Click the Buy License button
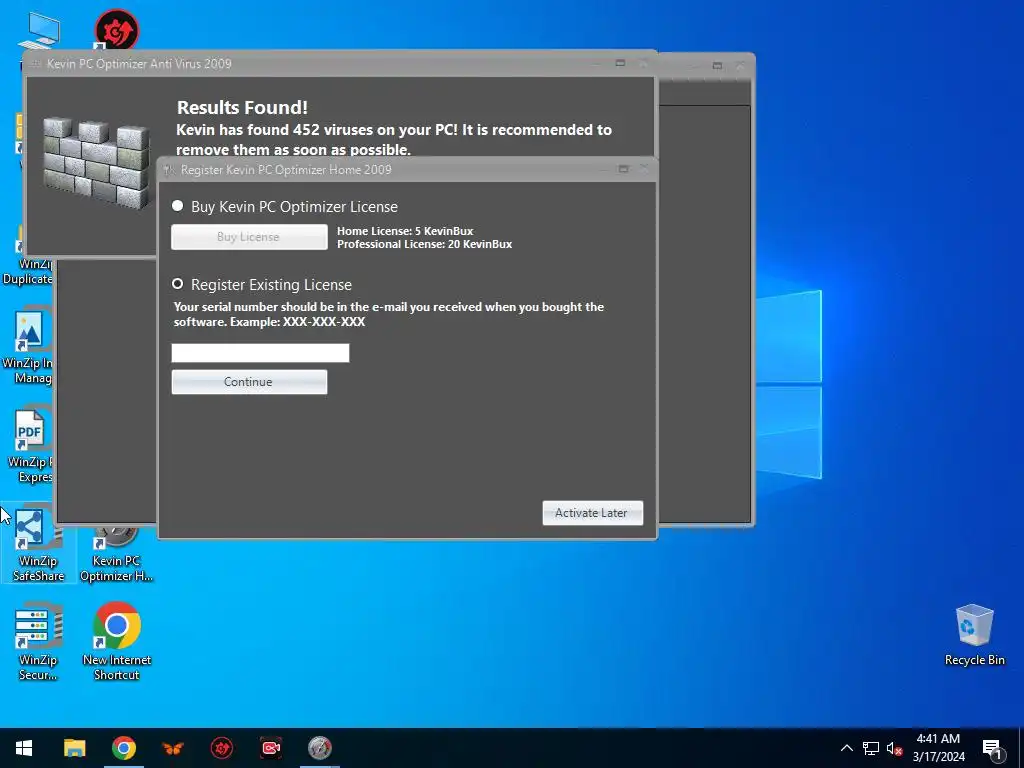This screenshot has height=768, width=1024. coord(249,237)
